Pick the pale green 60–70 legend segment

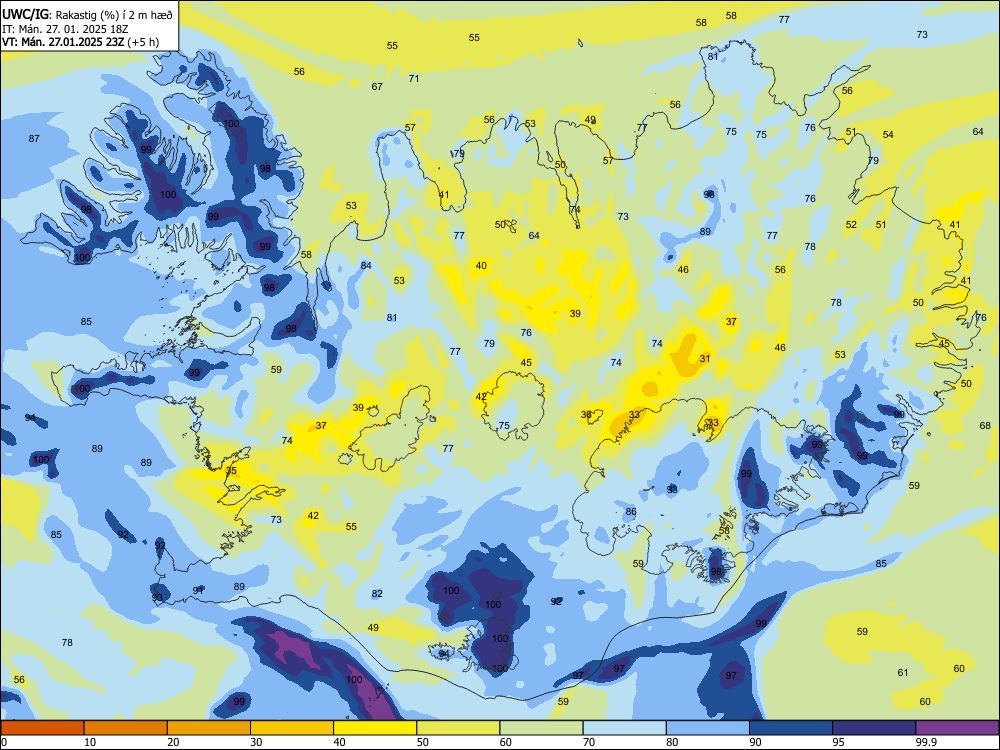(541, 728)
